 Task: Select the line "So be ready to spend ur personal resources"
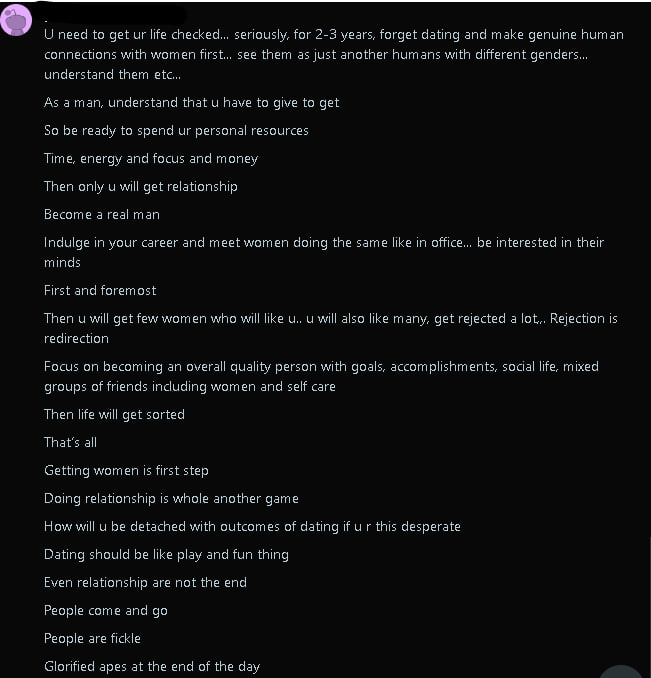(176, 130)
